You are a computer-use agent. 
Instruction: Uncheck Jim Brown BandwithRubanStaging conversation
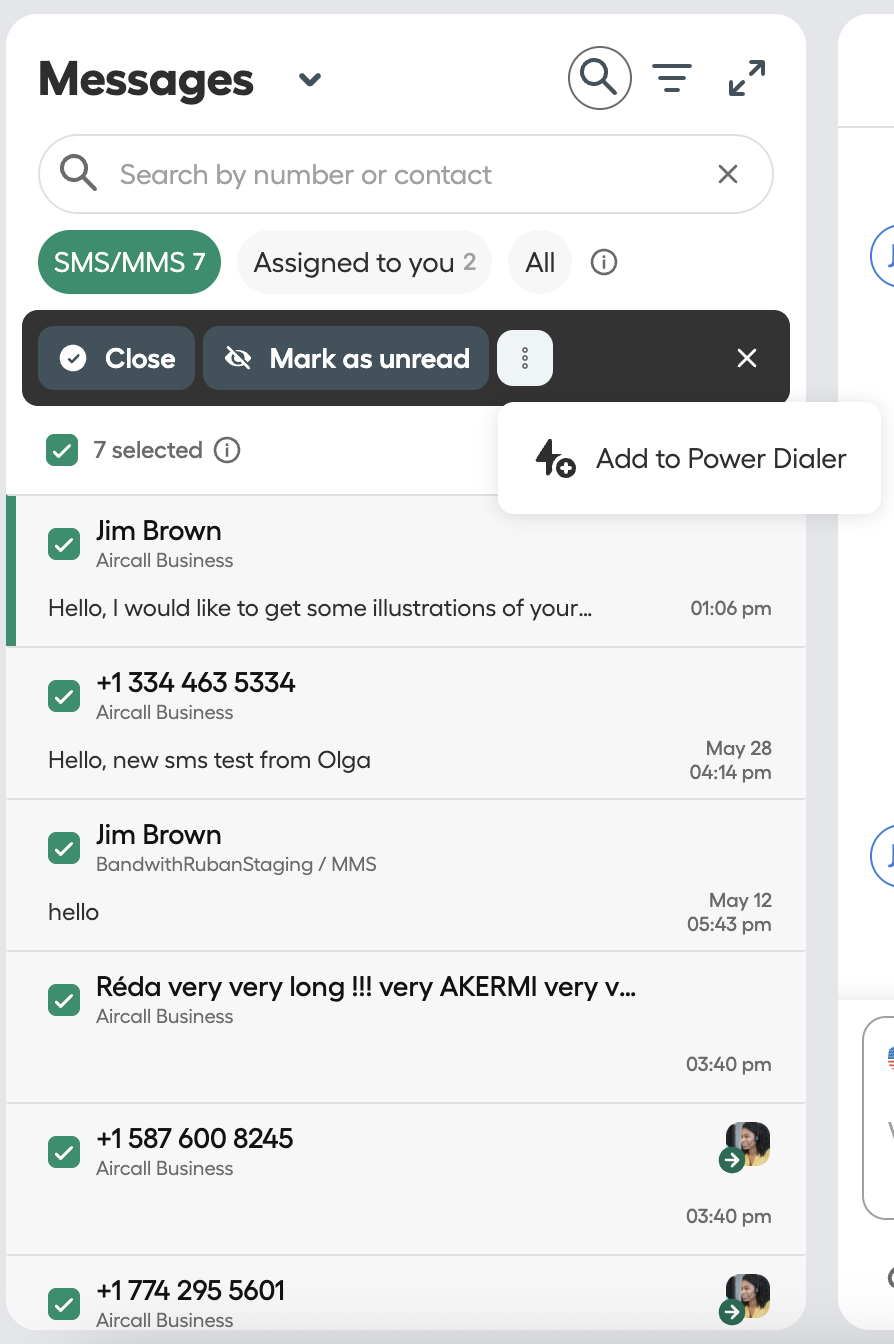[64, 849]
